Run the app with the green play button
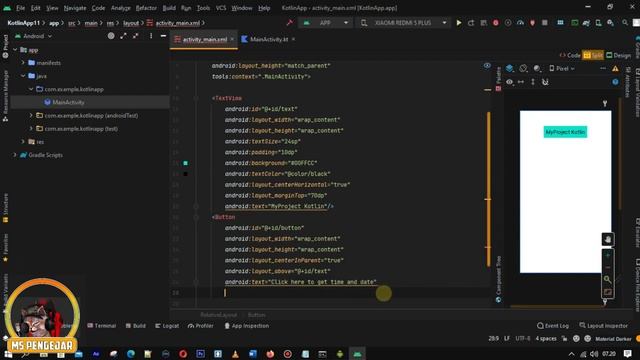 click(459, 23)
